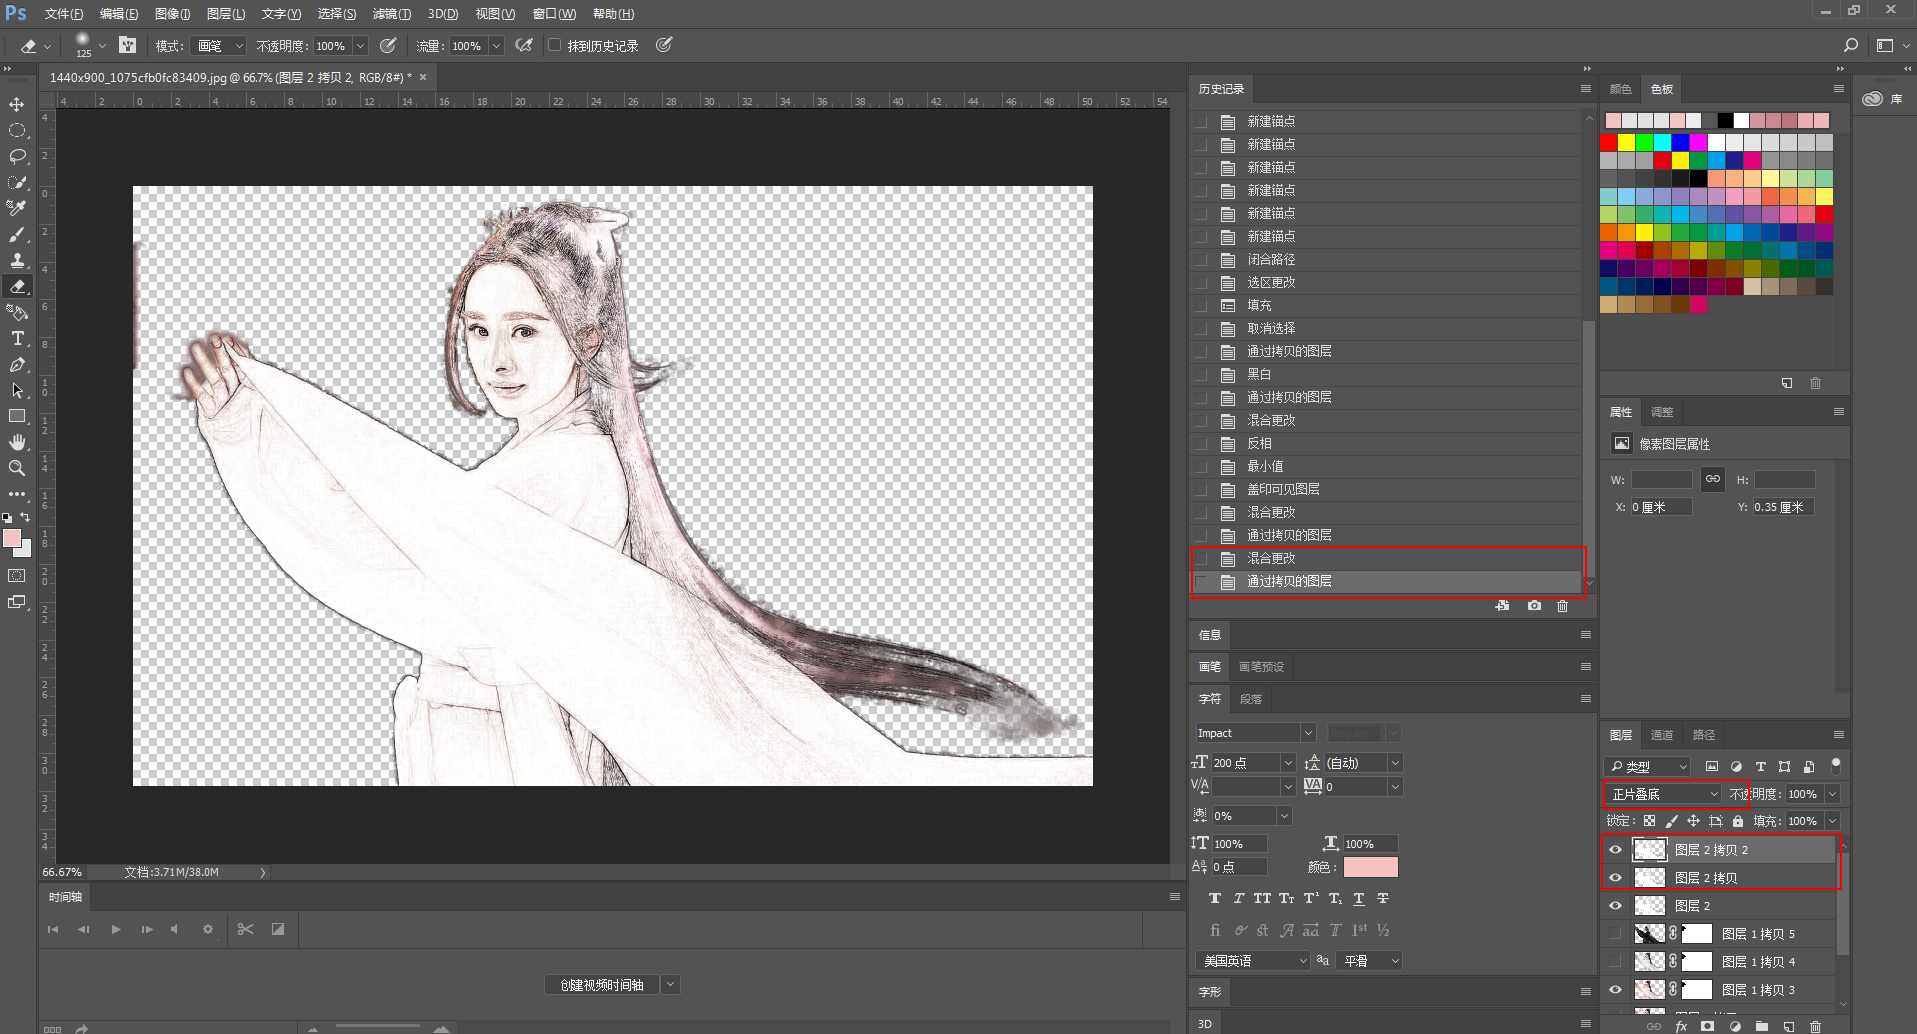The width and height of the screenshot is (1917, 1034).
Task: Lock transparent pixels icon
Action: tap(1650, 821)
